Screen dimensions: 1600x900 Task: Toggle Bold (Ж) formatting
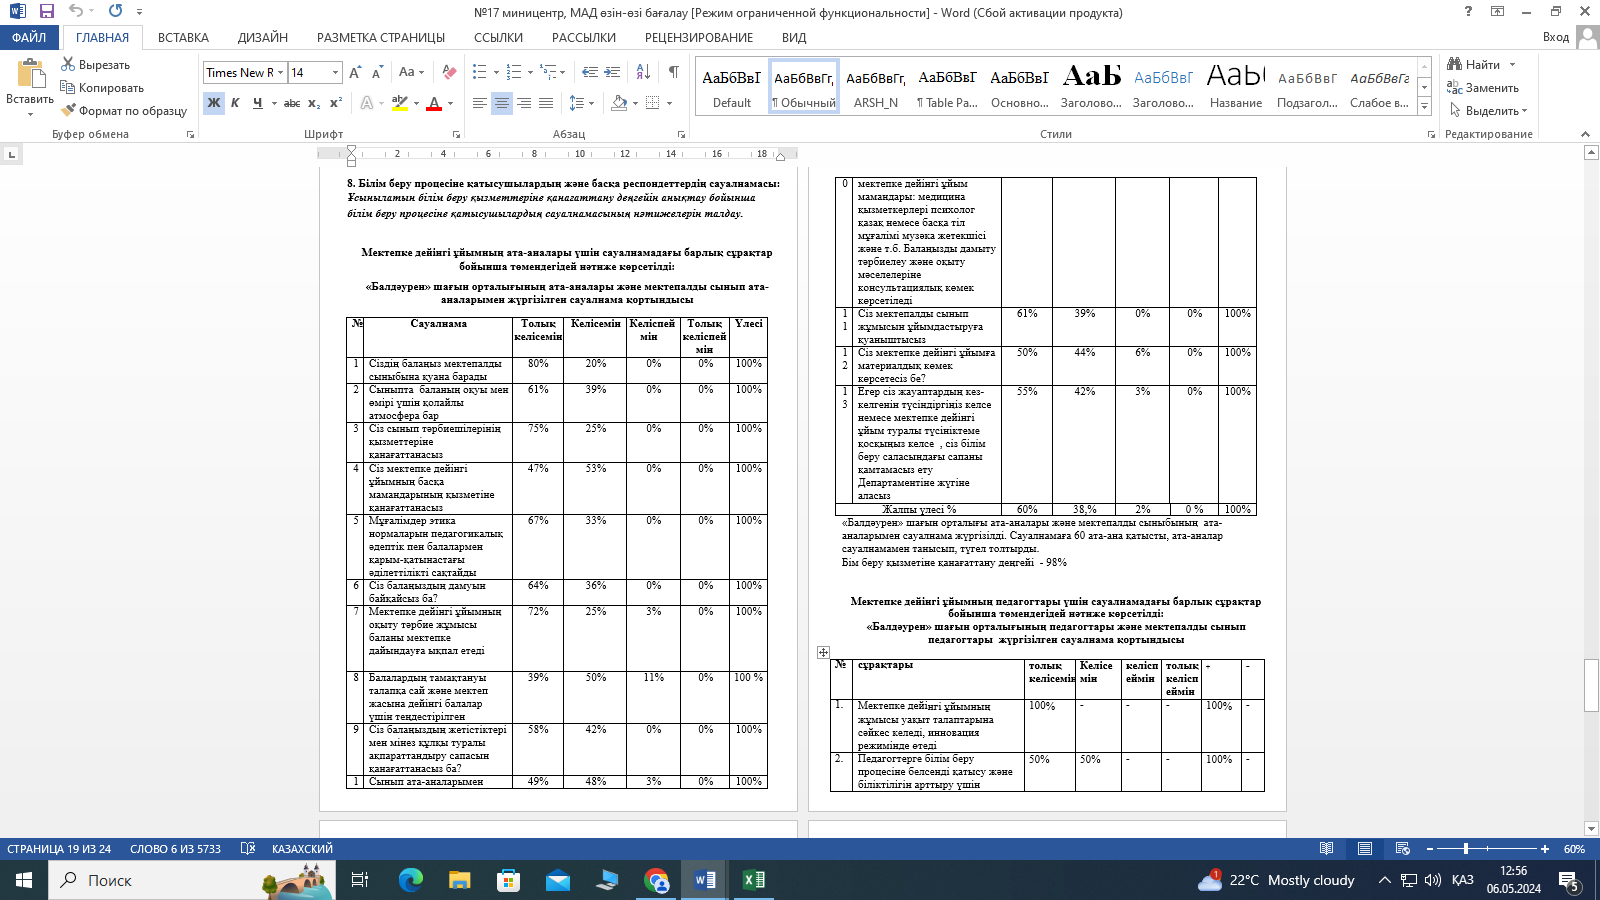click(x=214, y=103)
